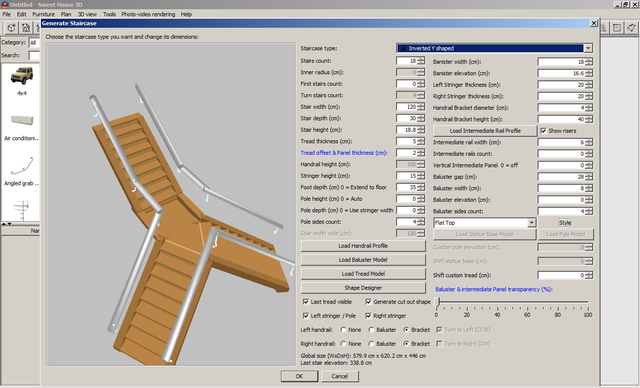
Task: Select the 4x4 vehicle catalog thumbnail
Action: [22, 76]
